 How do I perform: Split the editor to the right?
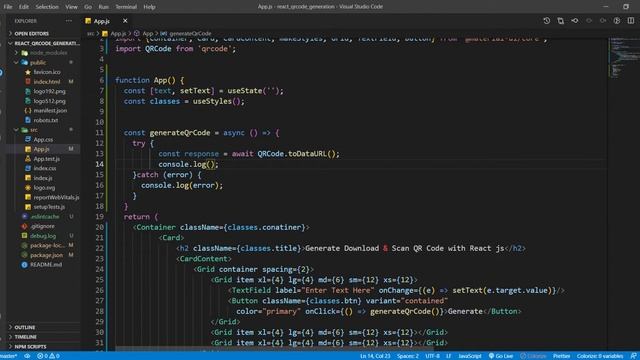pyautogui.click(x=631, y=21)
